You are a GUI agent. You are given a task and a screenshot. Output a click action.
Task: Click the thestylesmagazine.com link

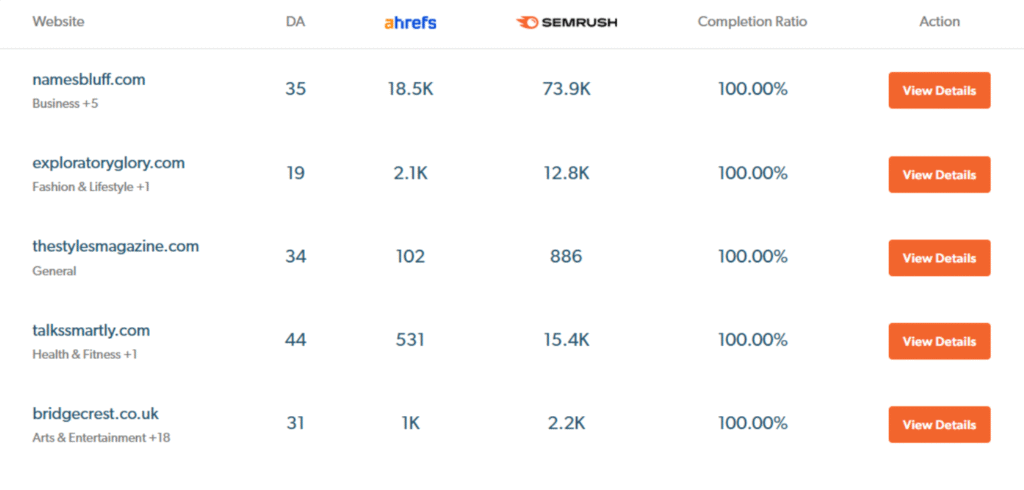point(116,247)
